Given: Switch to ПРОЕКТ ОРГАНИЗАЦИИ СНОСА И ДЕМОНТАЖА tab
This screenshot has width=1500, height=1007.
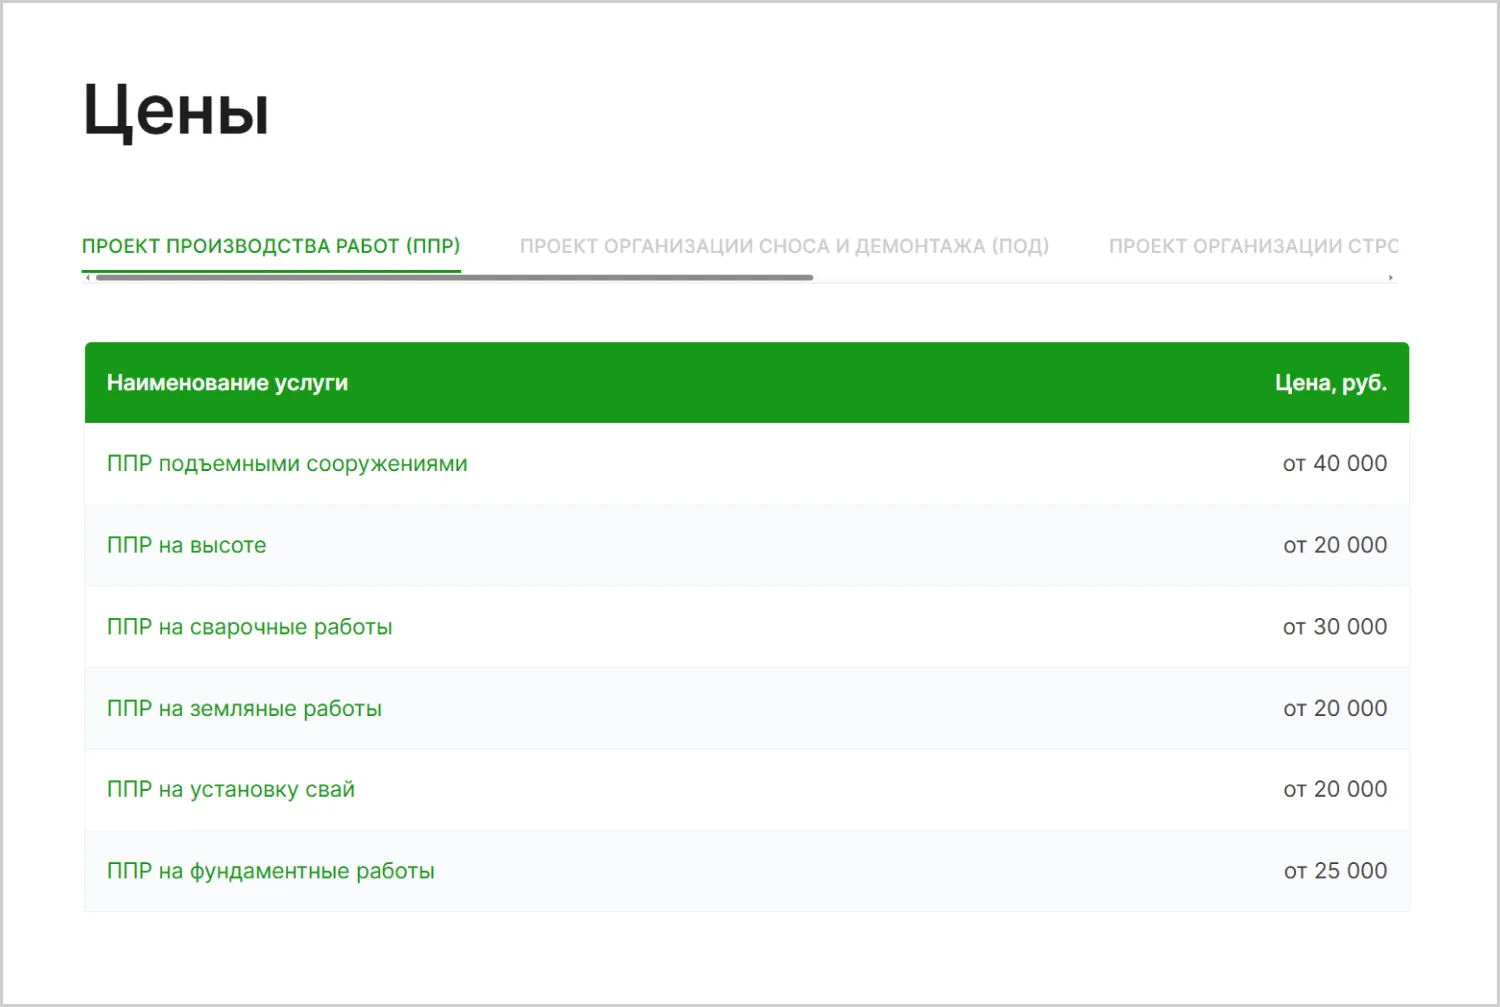Looking at the screenshot, I should point(784,246).
